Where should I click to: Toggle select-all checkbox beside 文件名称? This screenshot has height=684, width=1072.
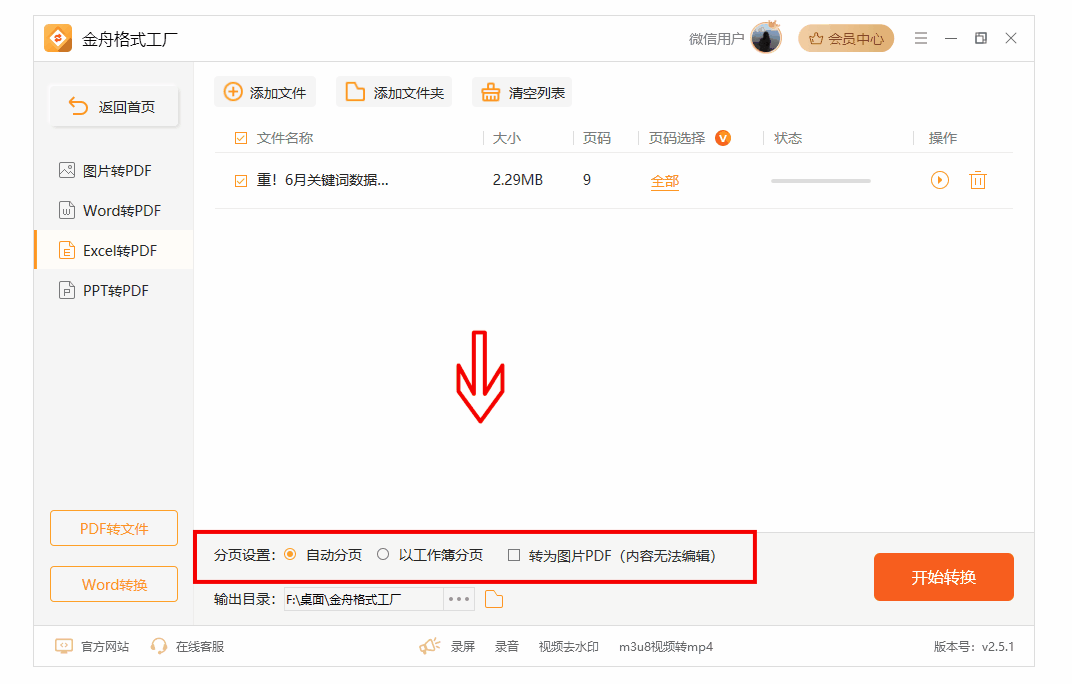click(240, 138)
